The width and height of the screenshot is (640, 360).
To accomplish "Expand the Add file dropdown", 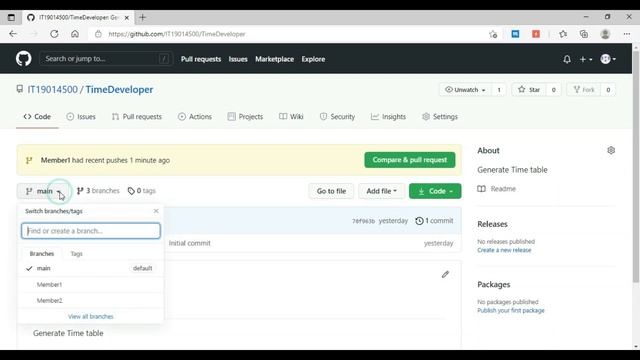I will pyautogui.click(x=381, y=191).
